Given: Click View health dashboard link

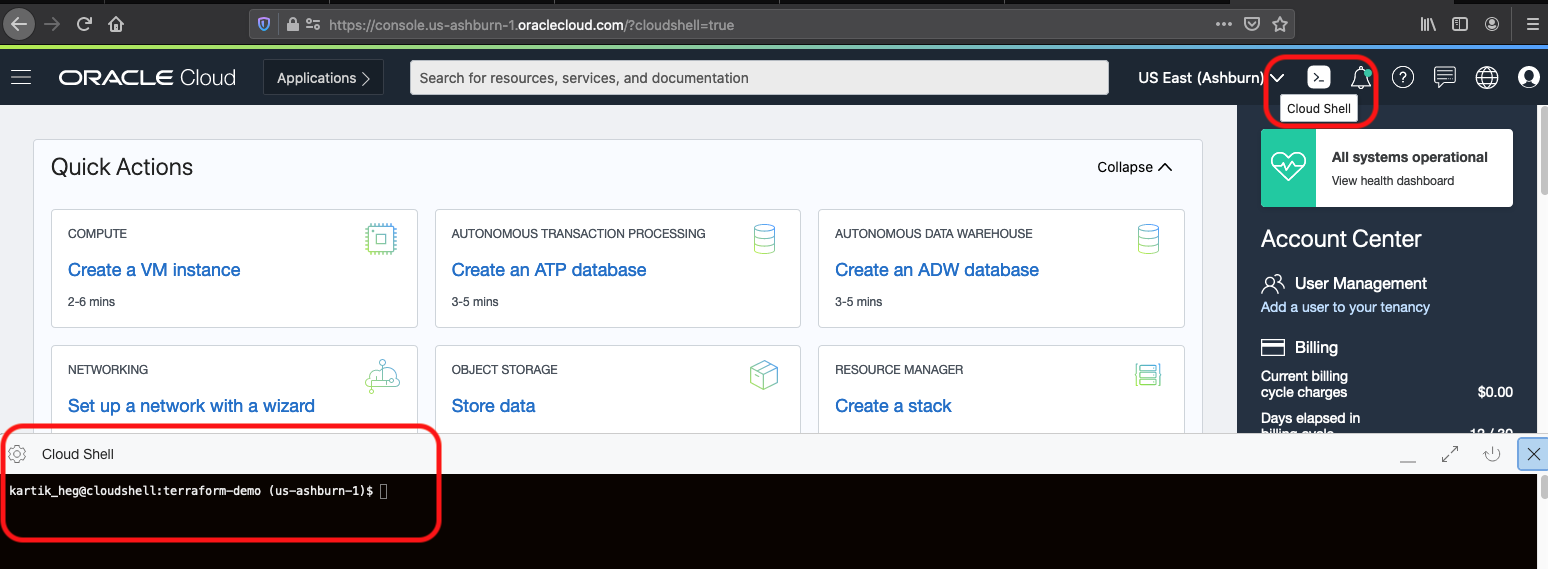Looking at the screenshot, I should tap(1393, 181).
